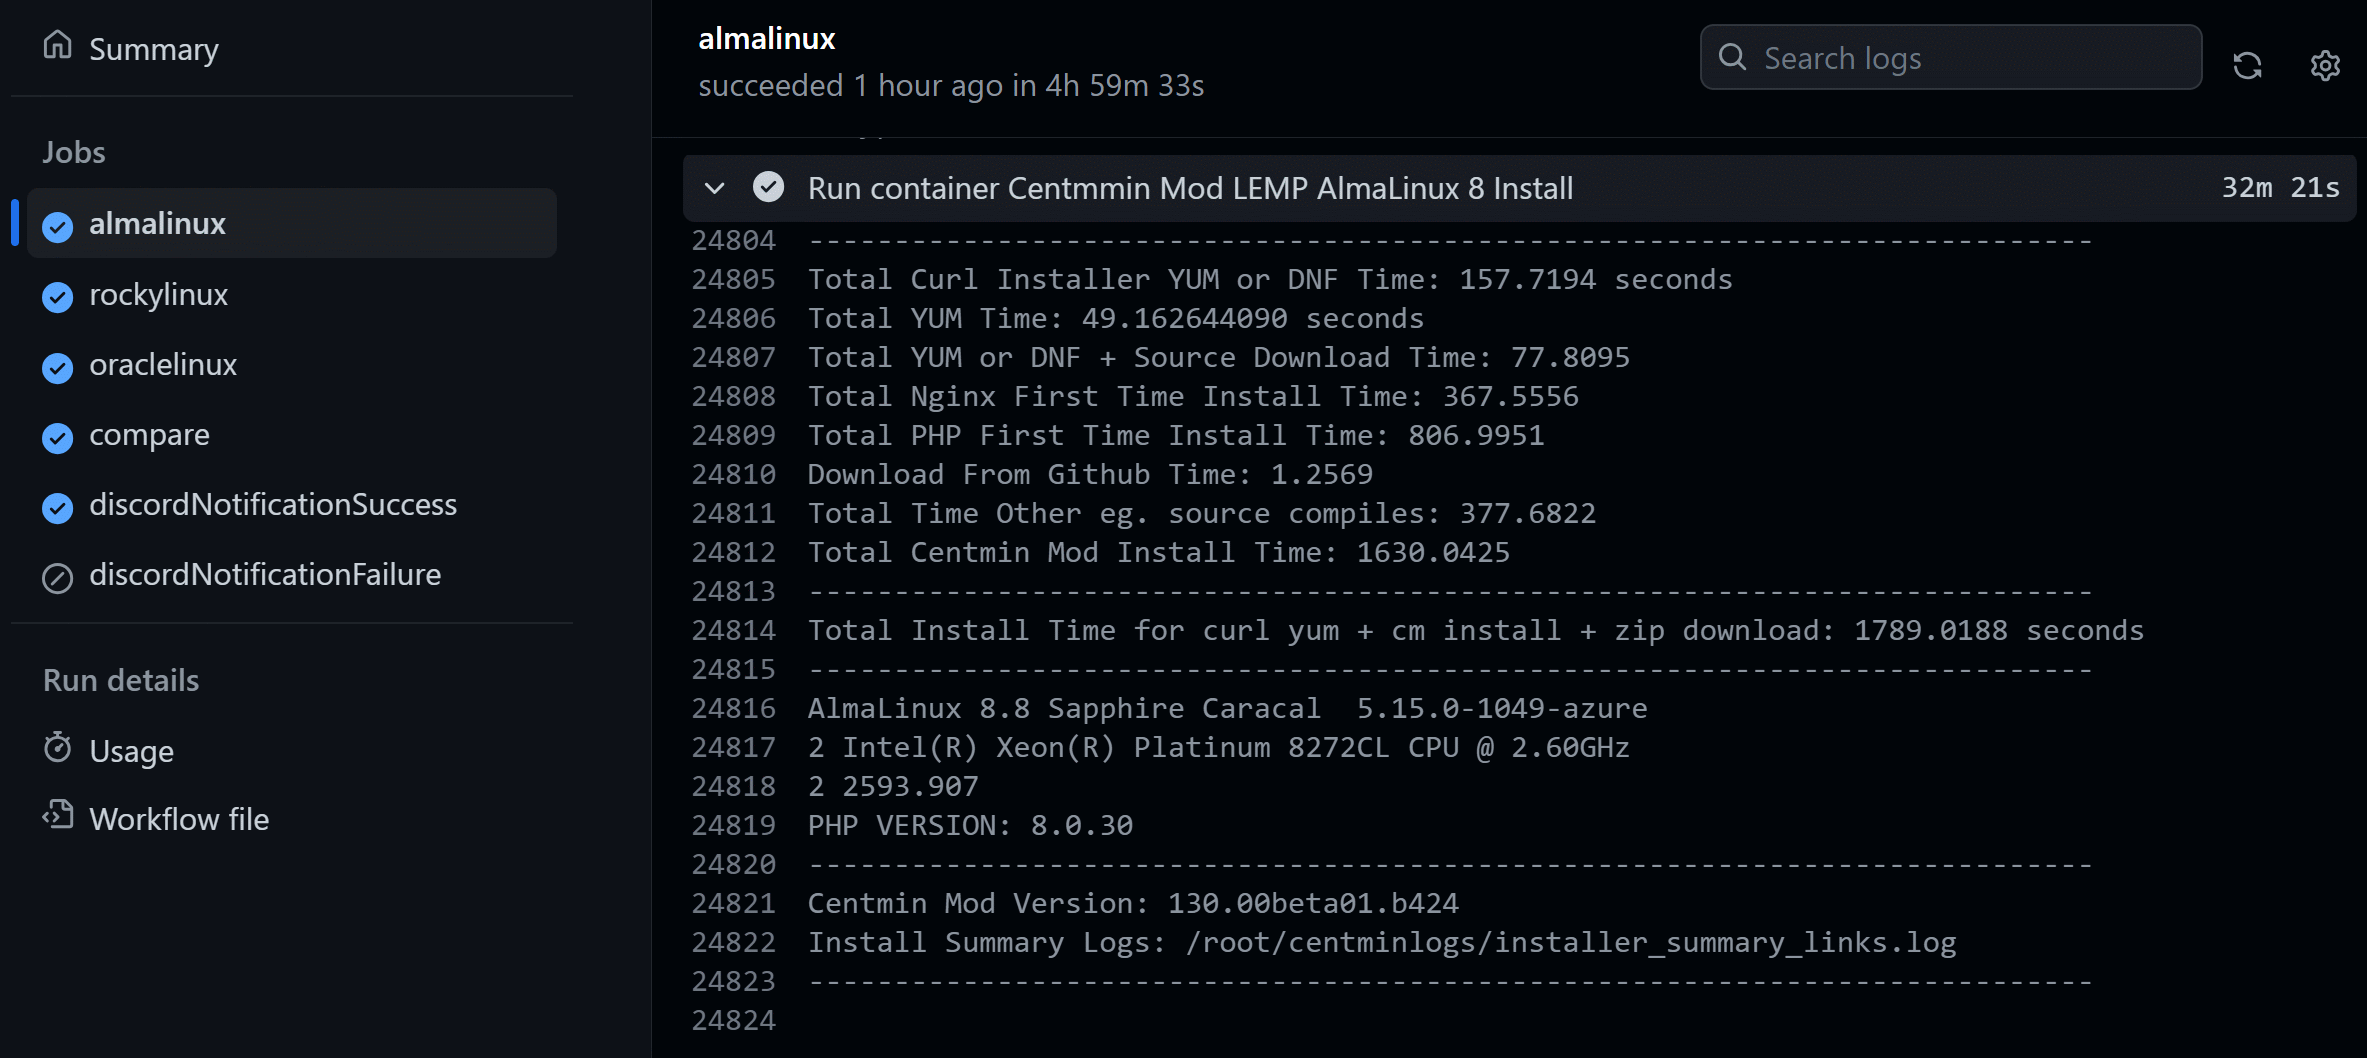Click the Usage stopwatch icon
The image size is (2367, 1058).
(x=58, y=747)
